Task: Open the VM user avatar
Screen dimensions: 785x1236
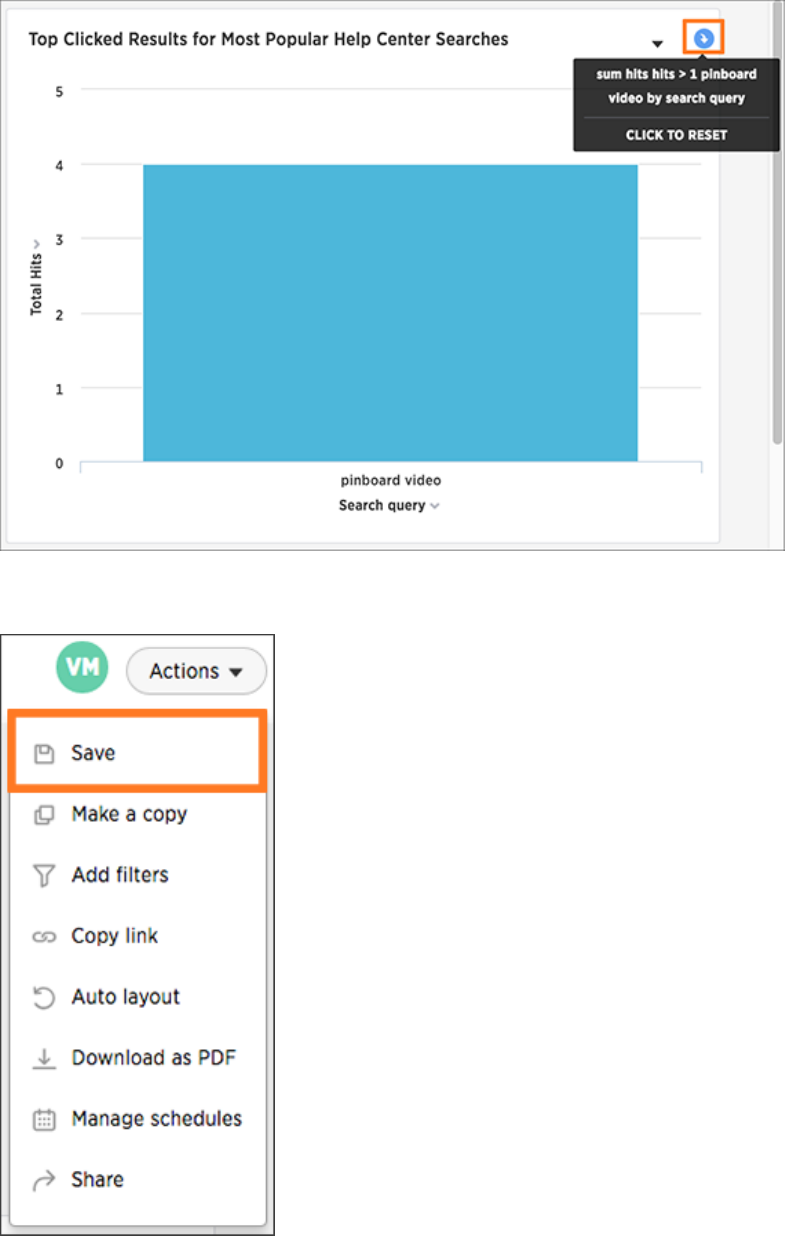Action: (x=81, y=667)
